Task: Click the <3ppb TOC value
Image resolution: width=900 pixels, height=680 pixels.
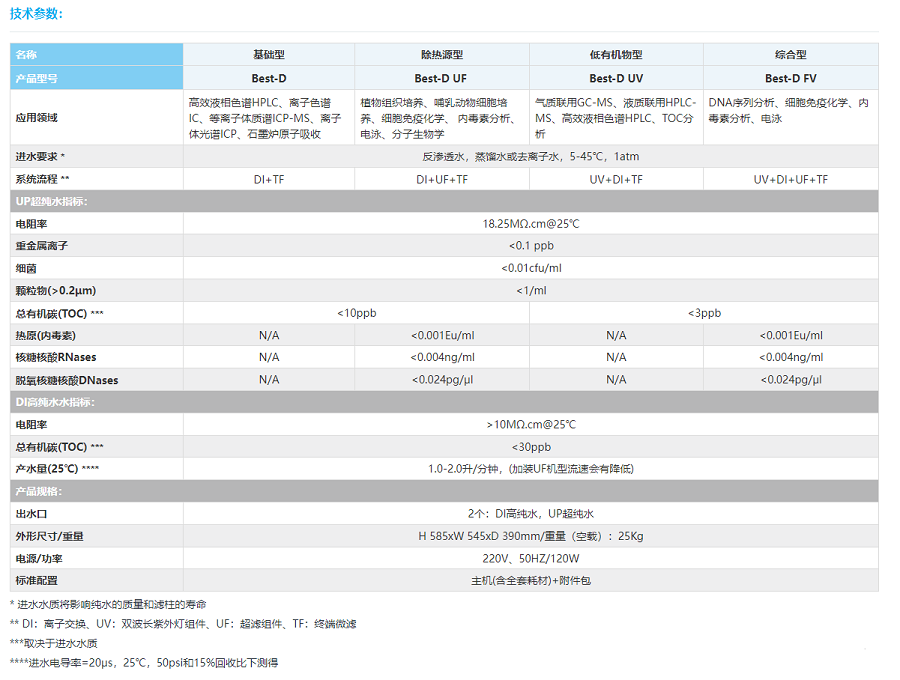Action: (704, 313)
